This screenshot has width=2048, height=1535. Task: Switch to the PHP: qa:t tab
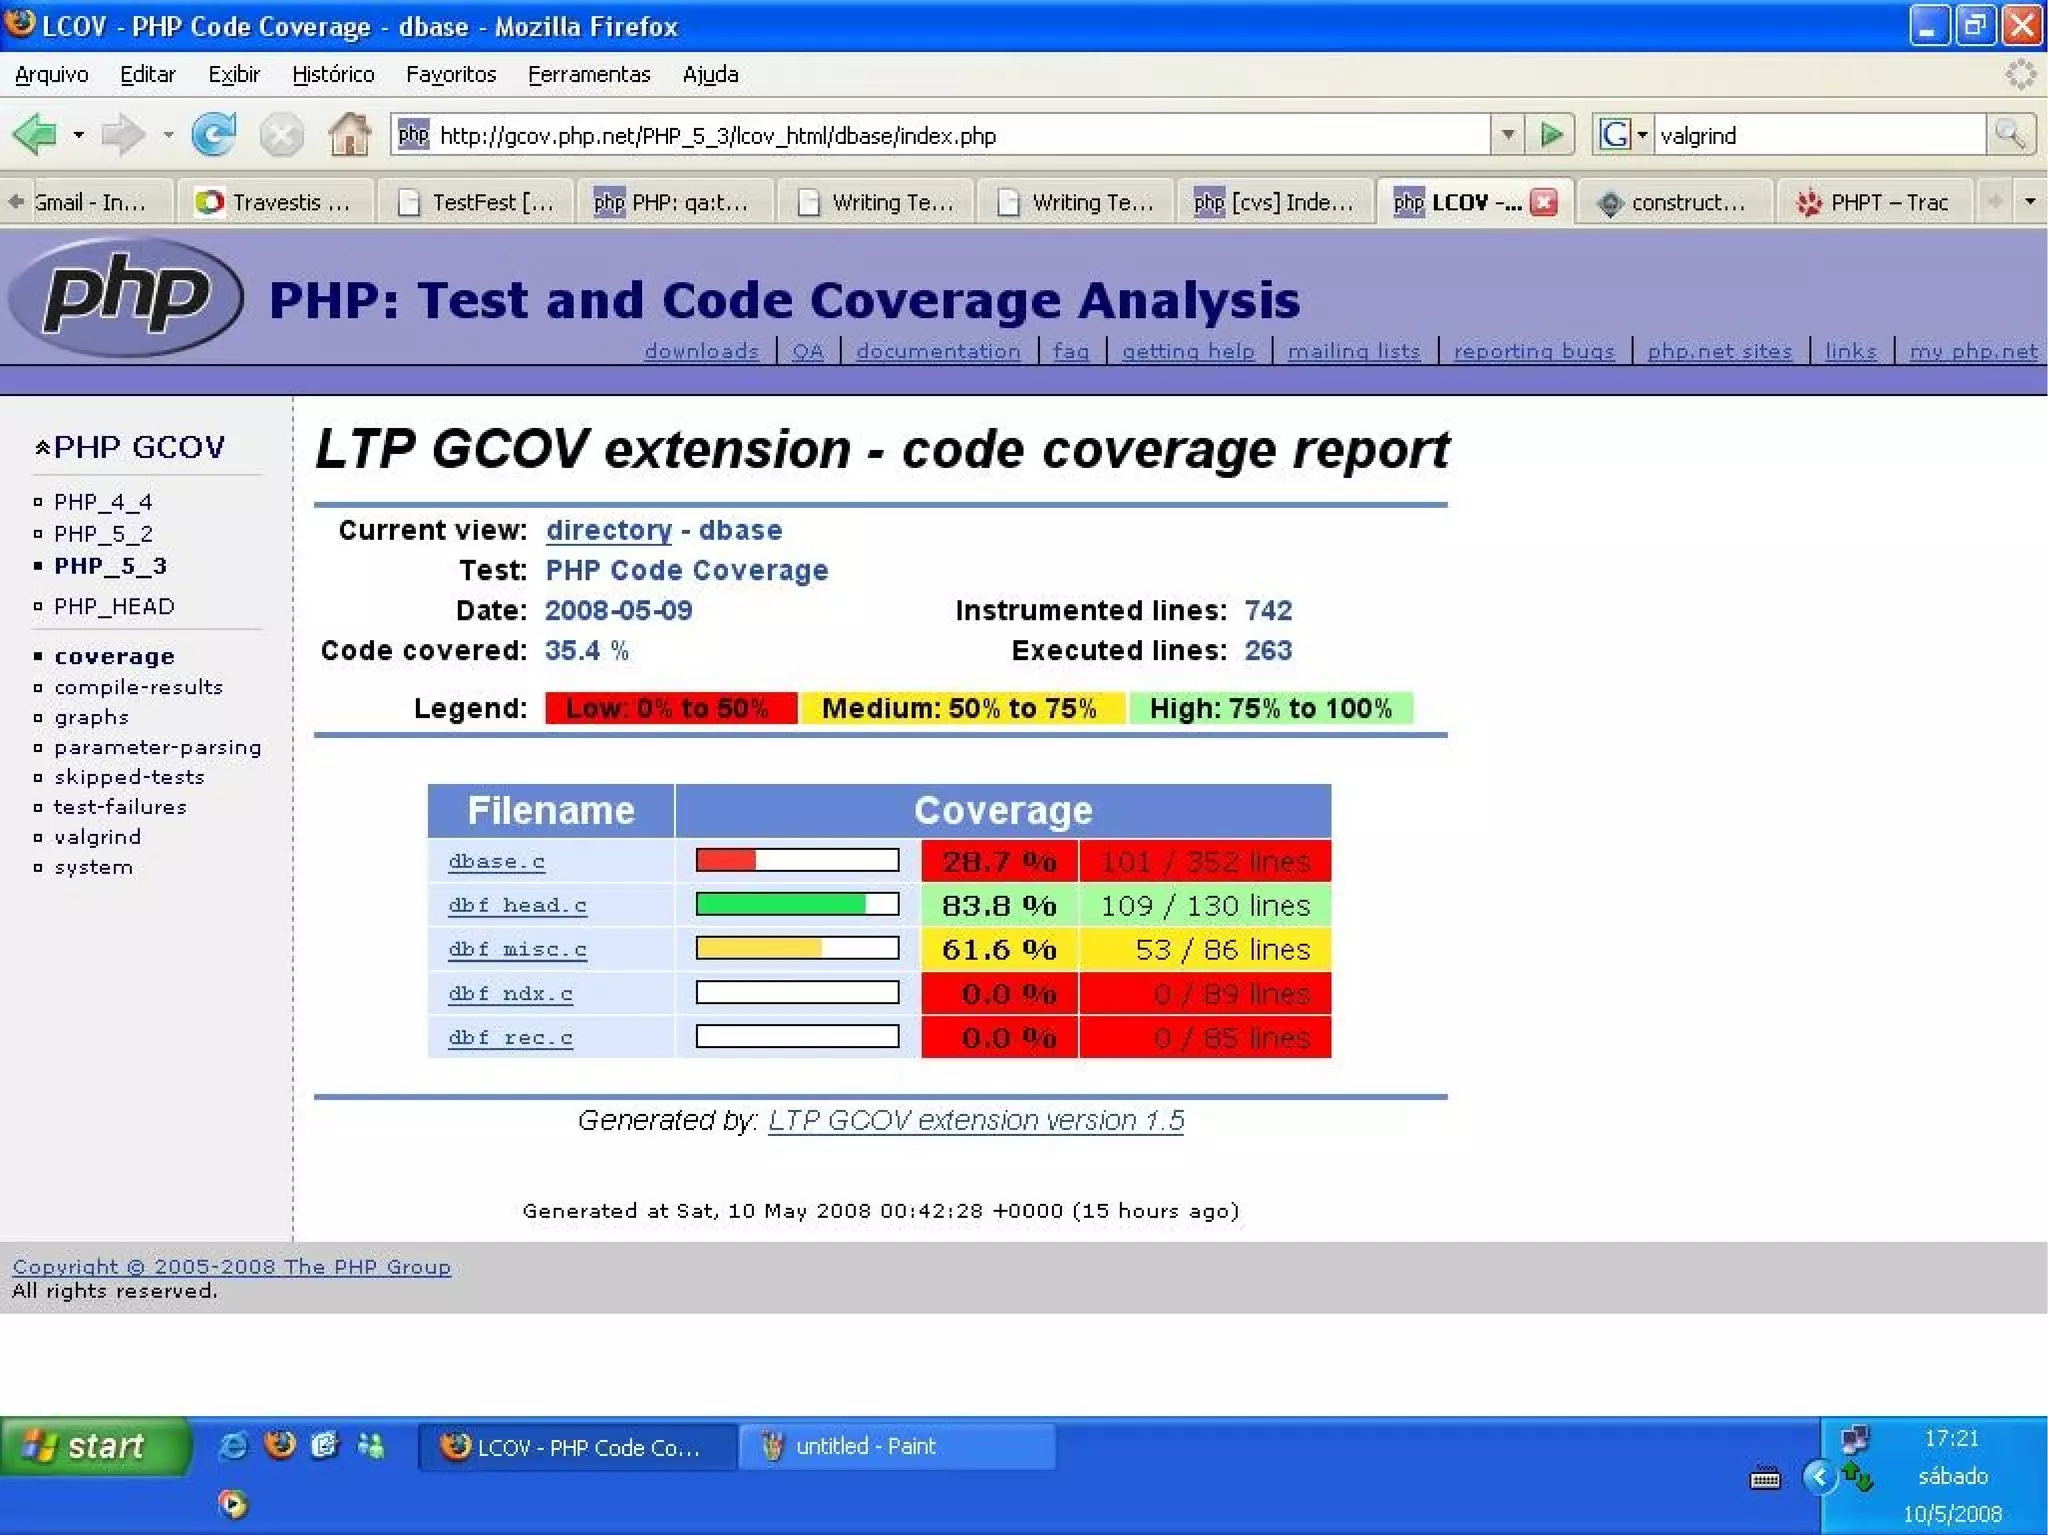(x=677, y=202)
